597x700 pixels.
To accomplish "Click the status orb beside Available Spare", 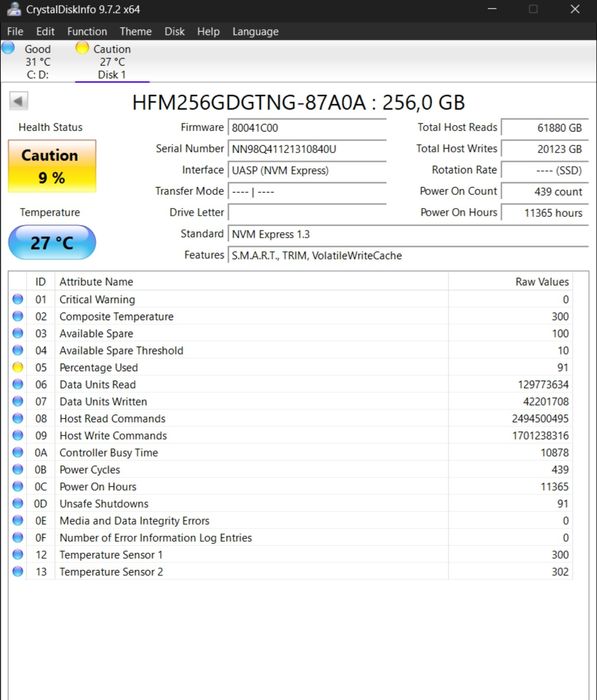I will [x=18, y=333].
